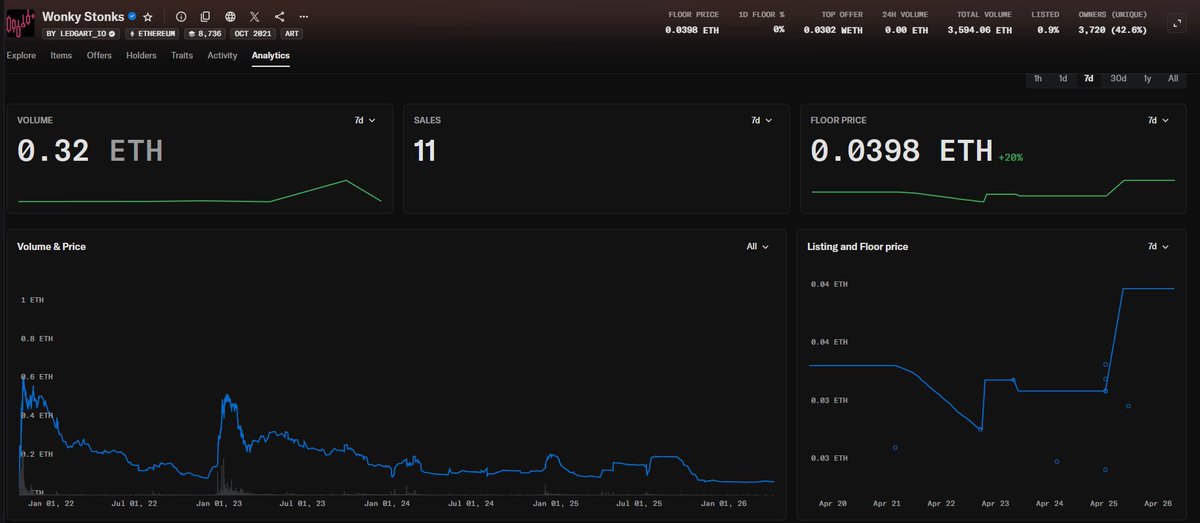1200x523 pixels.
Task: Click the 8,736 items count badge
Action: click(207, 33)
